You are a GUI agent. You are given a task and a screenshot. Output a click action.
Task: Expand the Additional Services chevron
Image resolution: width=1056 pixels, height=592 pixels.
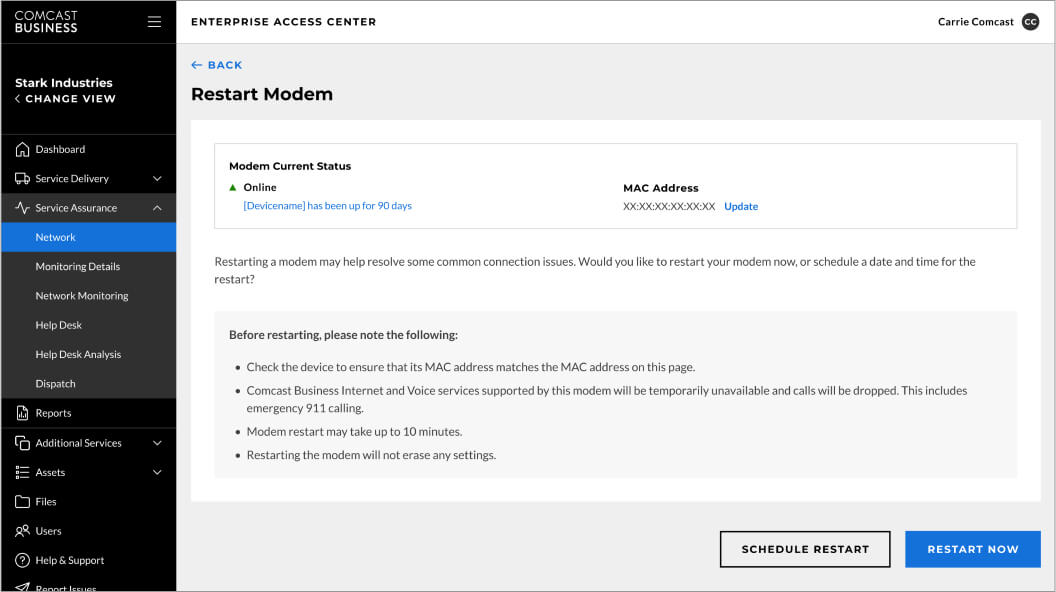pyautogui.click(x=157, y=443)
